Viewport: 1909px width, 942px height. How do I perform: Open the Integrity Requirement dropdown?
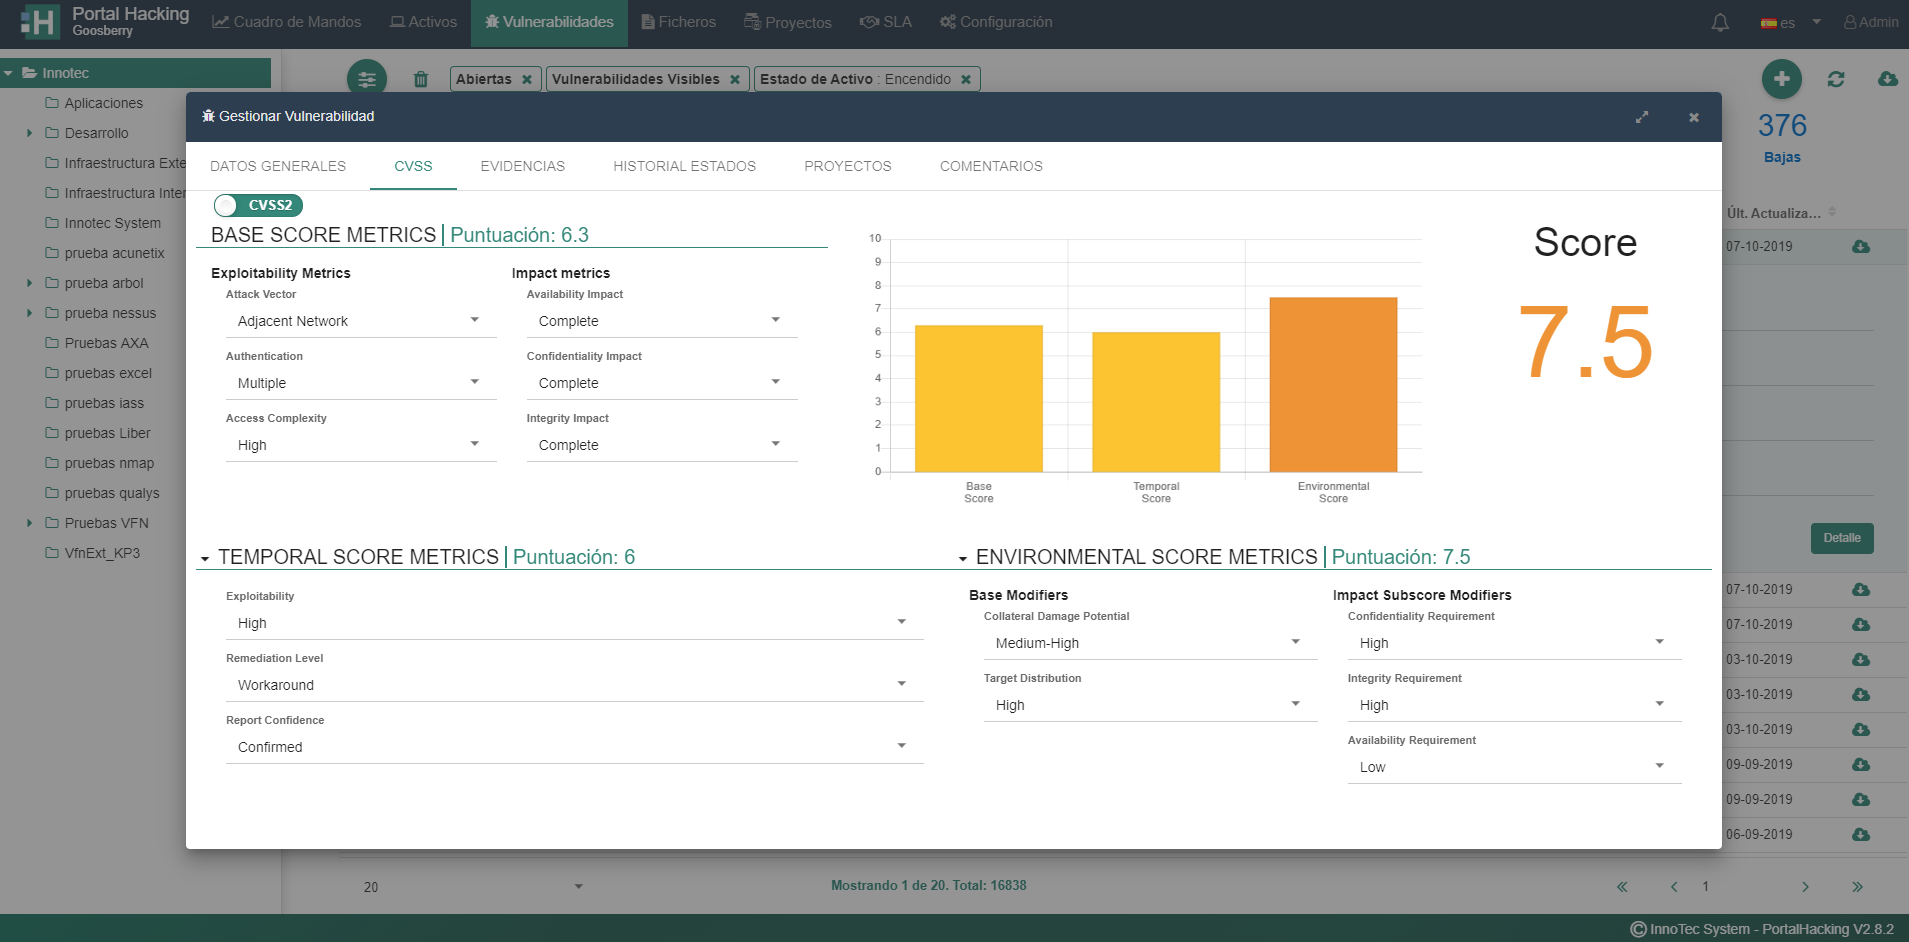click(1514, 705)
